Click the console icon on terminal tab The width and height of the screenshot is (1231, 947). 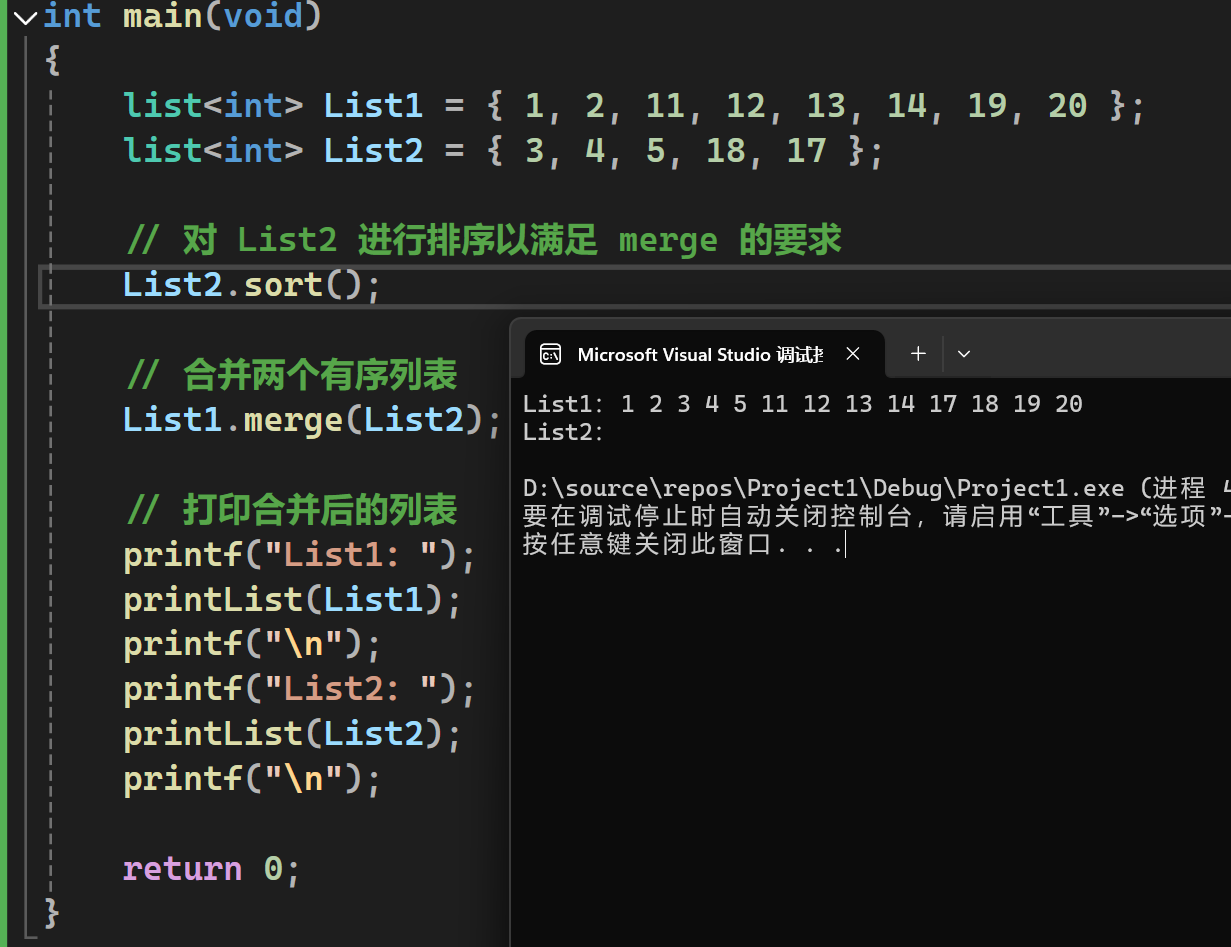click(x=550, y=354)
